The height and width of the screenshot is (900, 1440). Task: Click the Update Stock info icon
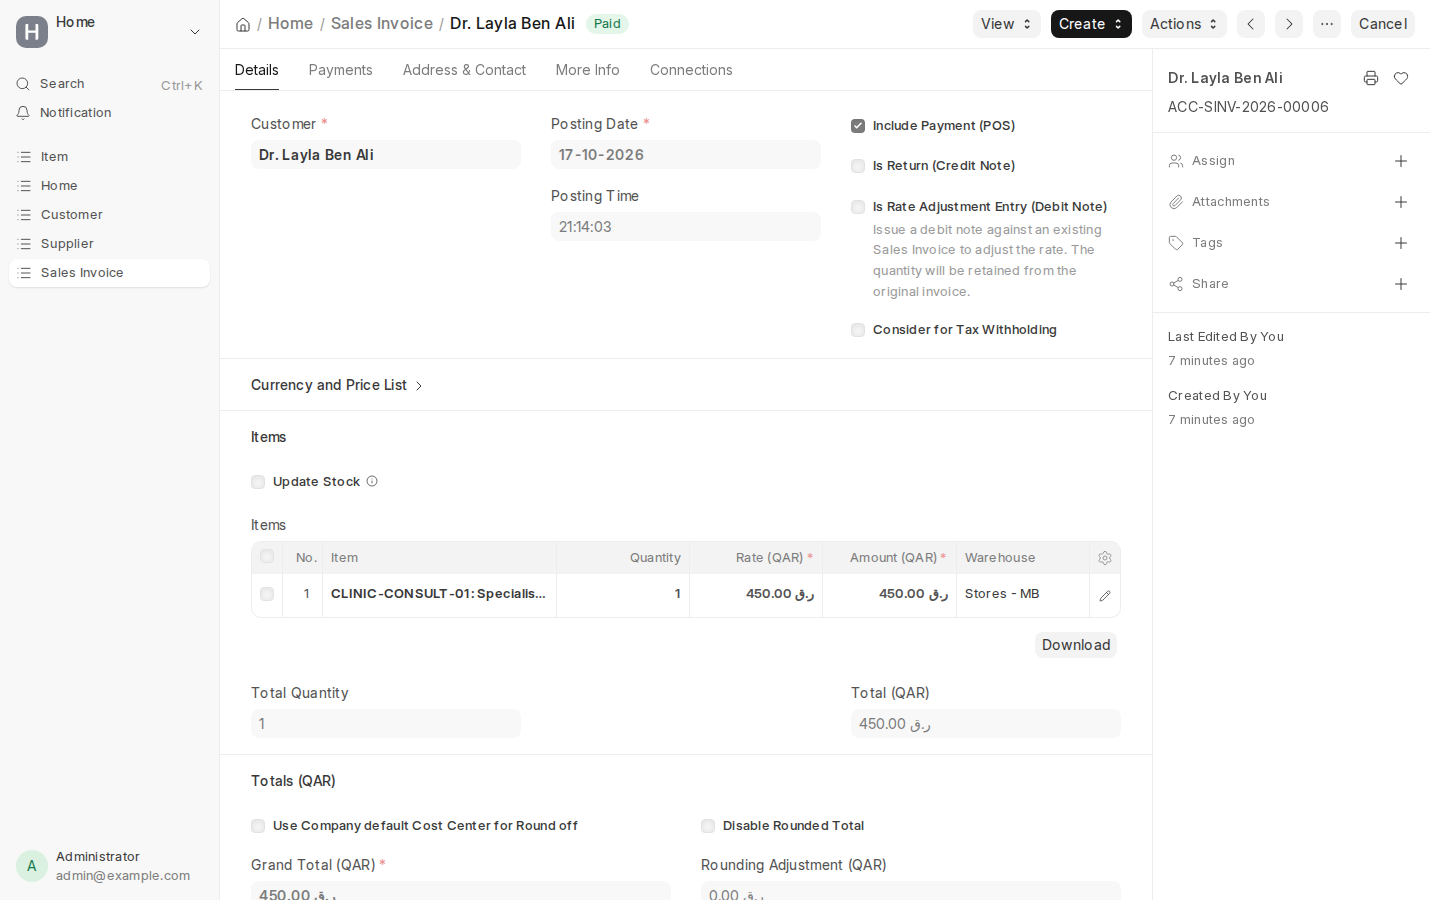(x=372, y=481)
